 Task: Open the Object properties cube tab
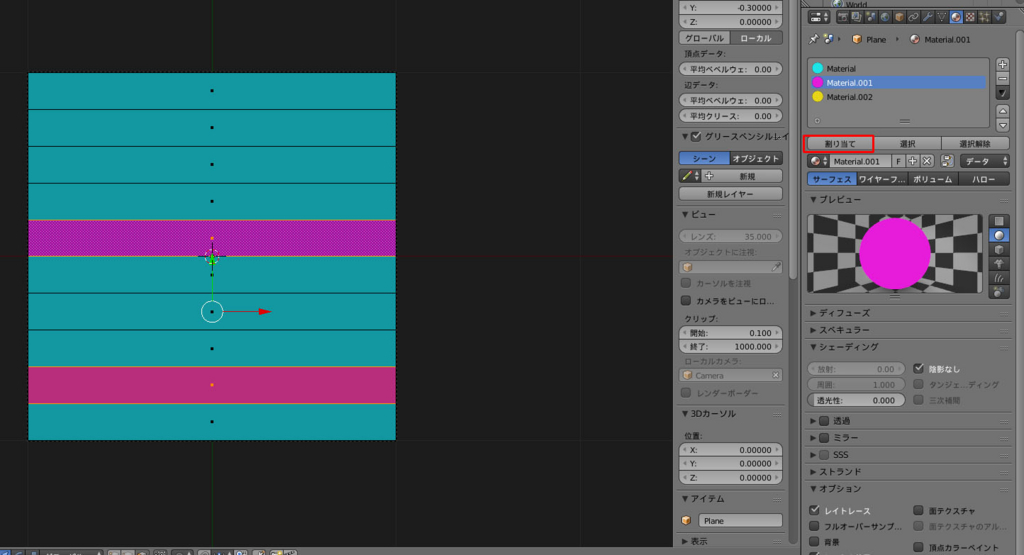click(x=899, y=17)
